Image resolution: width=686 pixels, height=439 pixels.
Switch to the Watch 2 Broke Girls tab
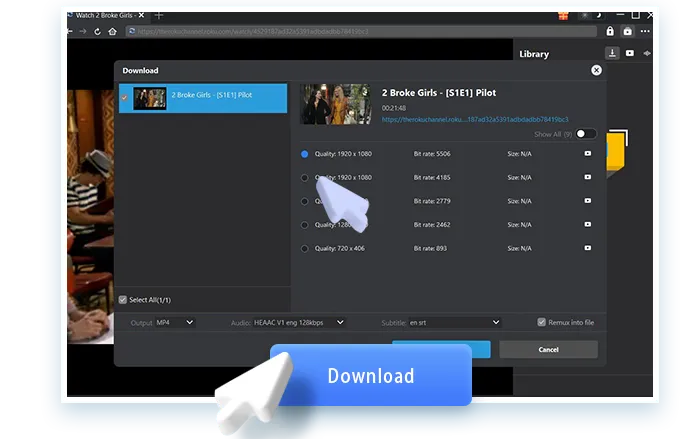click(106, 15)
